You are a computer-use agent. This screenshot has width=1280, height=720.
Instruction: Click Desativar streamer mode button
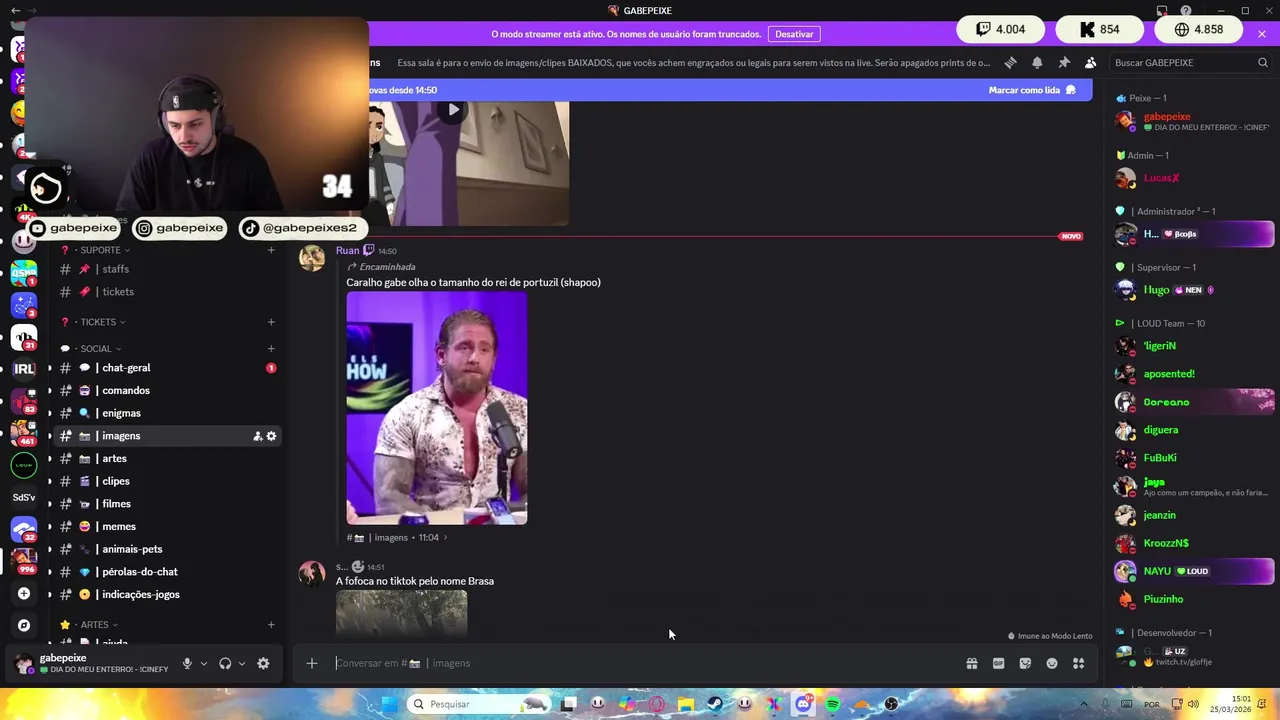click(794, 34)
